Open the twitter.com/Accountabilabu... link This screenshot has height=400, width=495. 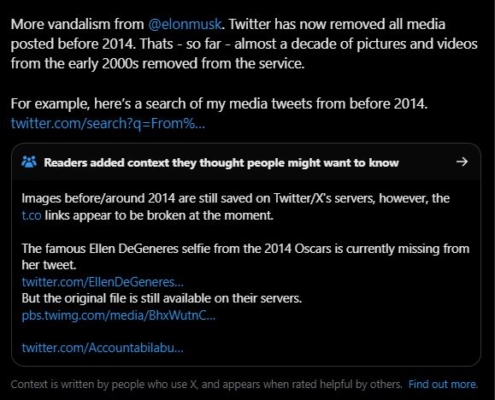coord(102,348)
